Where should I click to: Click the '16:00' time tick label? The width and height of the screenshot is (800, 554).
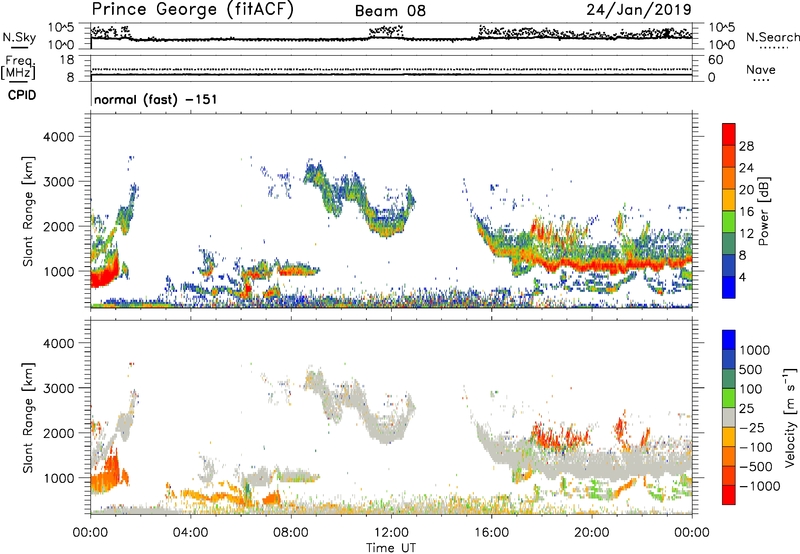(x=491, y=533)
